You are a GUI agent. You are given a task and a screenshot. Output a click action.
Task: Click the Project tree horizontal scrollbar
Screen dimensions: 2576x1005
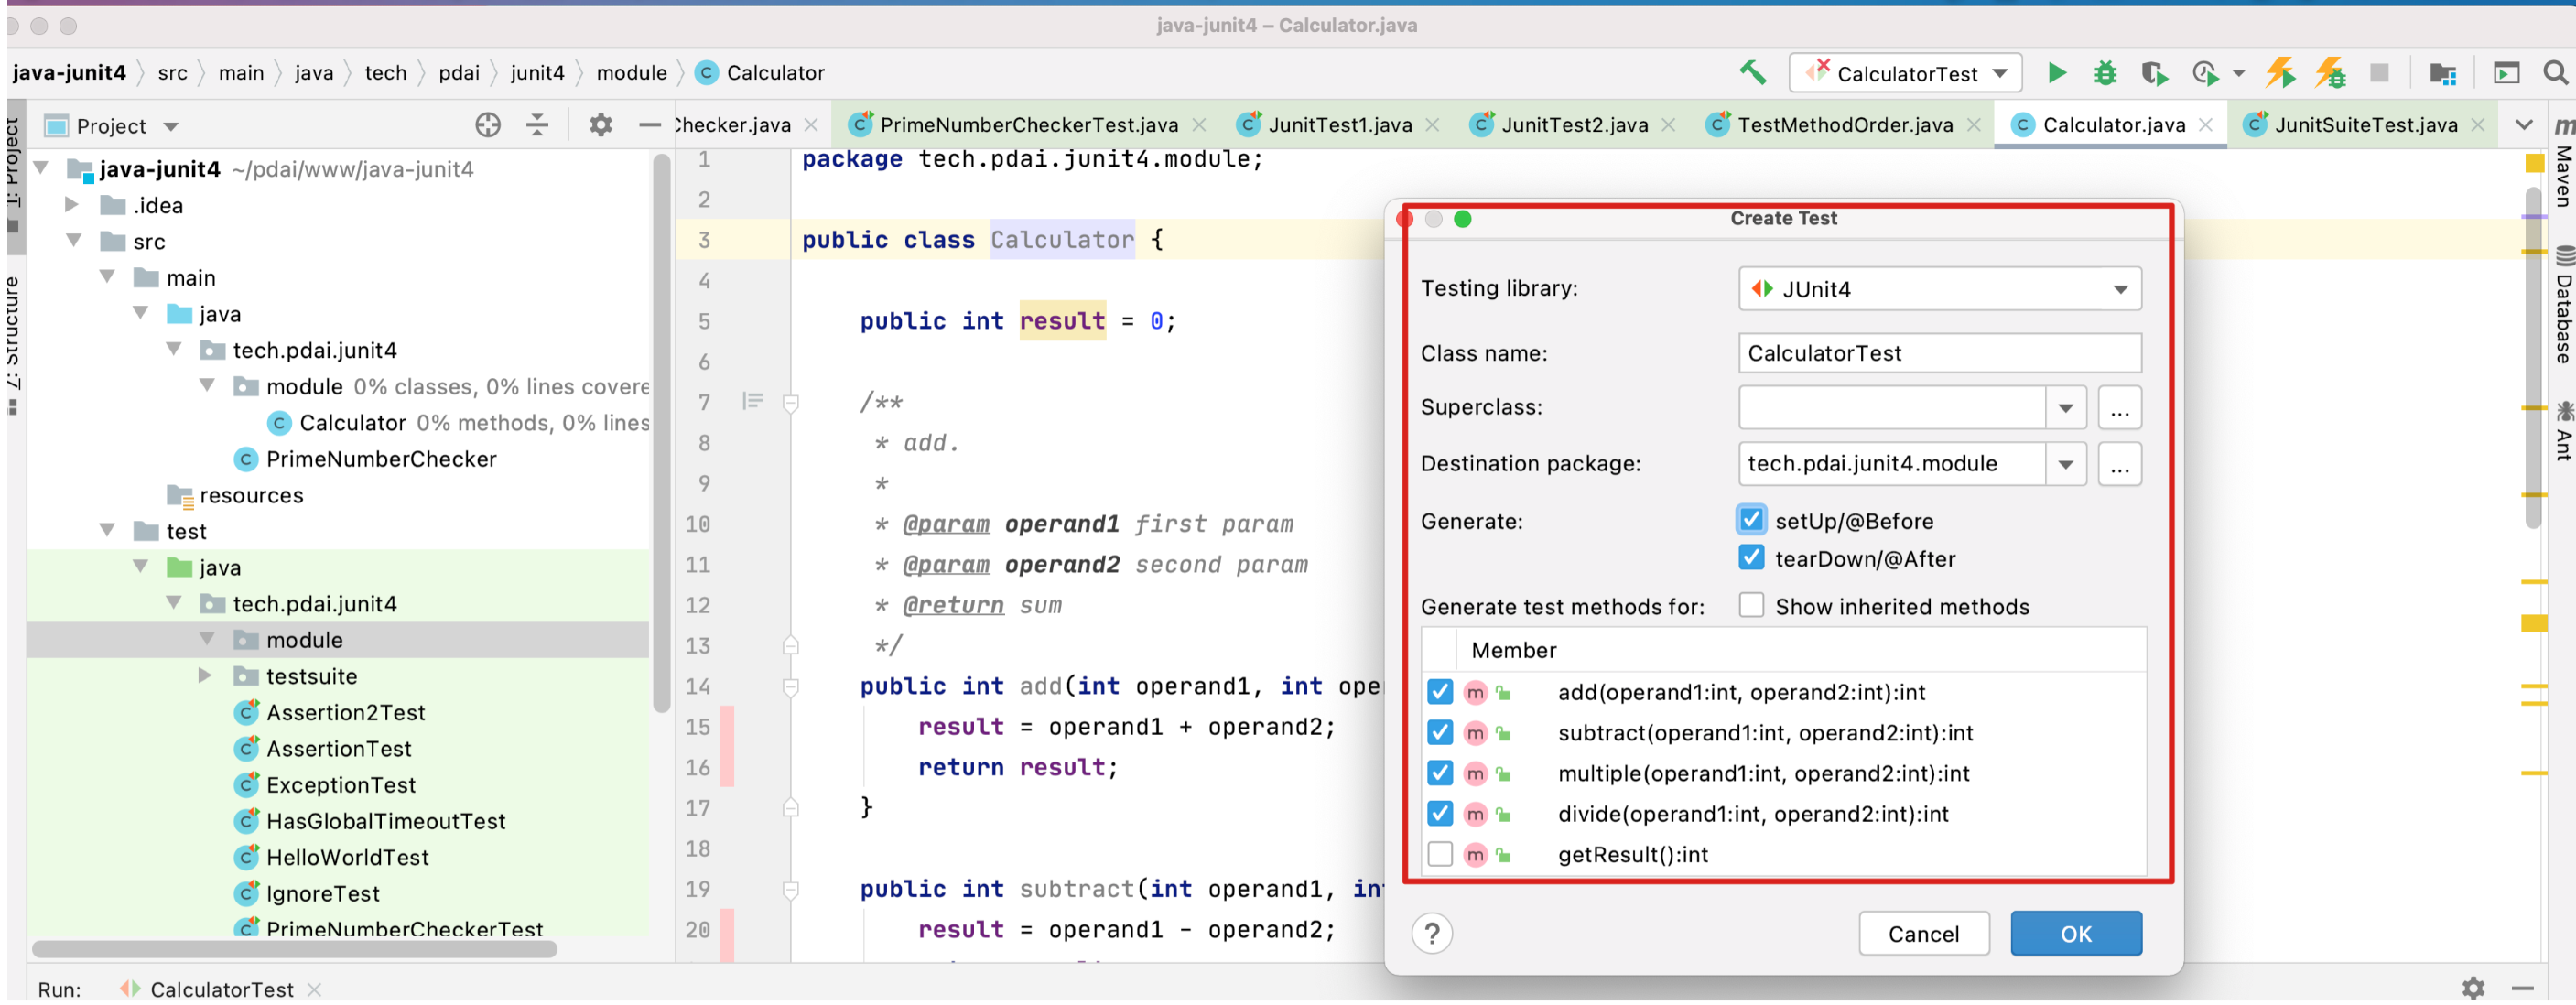[294, 949]
